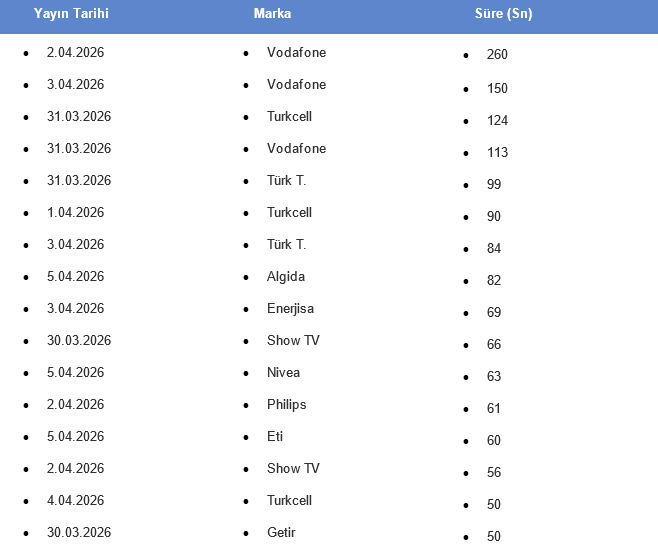Click the Enerjisa brand entry

pos(290,308)
